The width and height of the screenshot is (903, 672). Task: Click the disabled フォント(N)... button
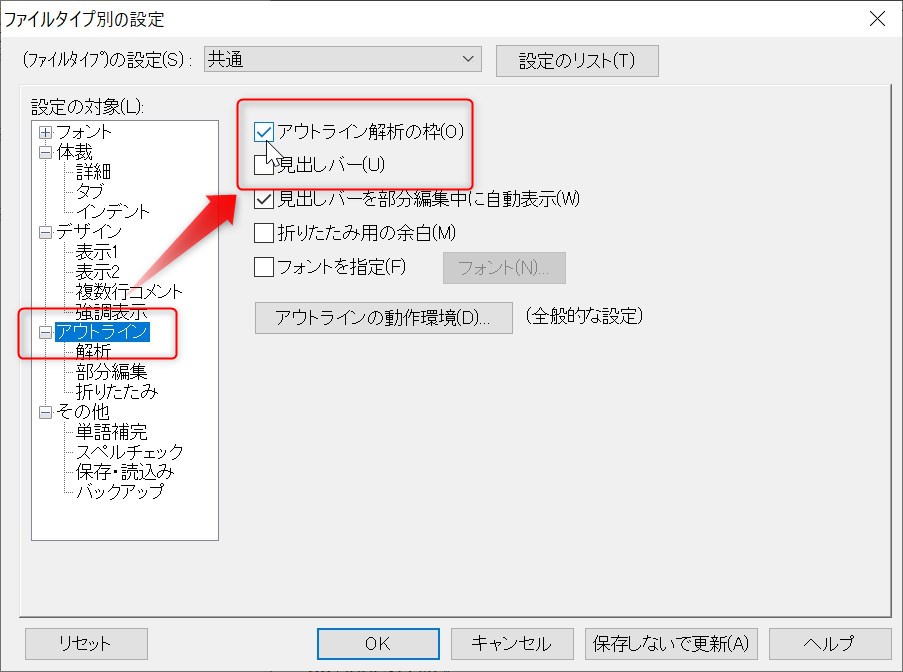504,268
